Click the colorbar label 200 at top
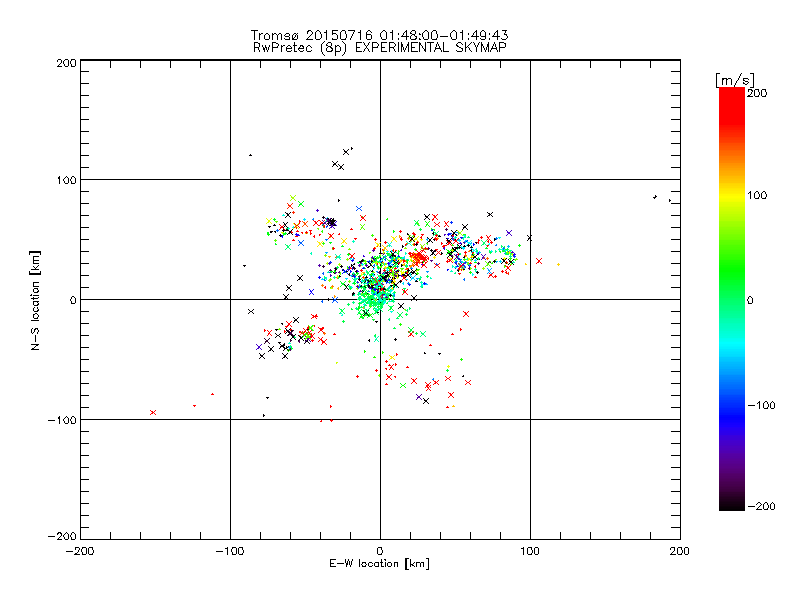This screenshot has width=800, height=600. 757,93
